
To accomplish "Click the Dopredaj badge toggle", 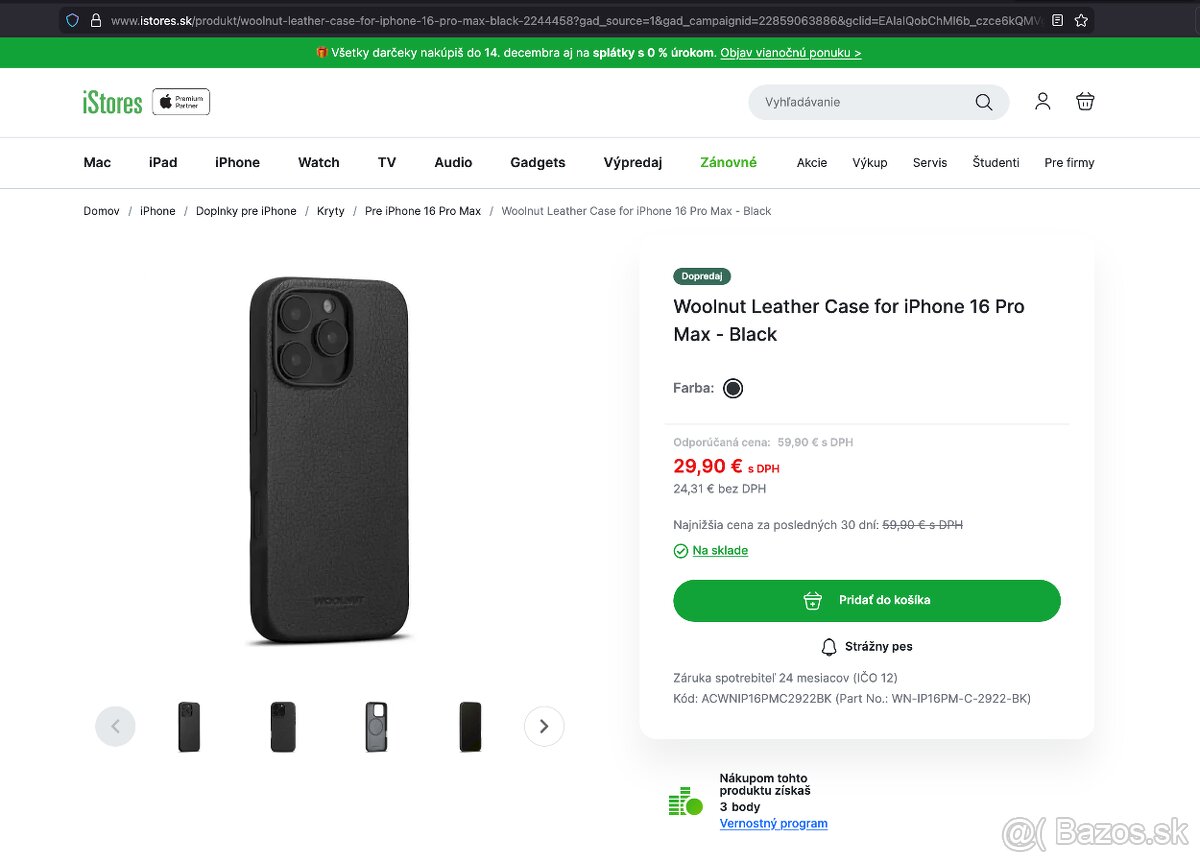I will tap(701, 276).
